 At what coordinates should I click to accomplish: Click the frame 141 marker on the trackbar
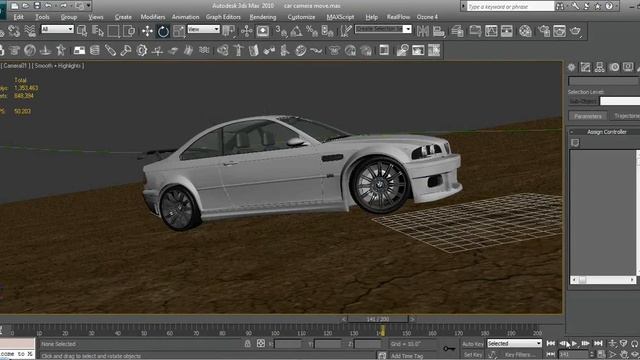[382, 331]
